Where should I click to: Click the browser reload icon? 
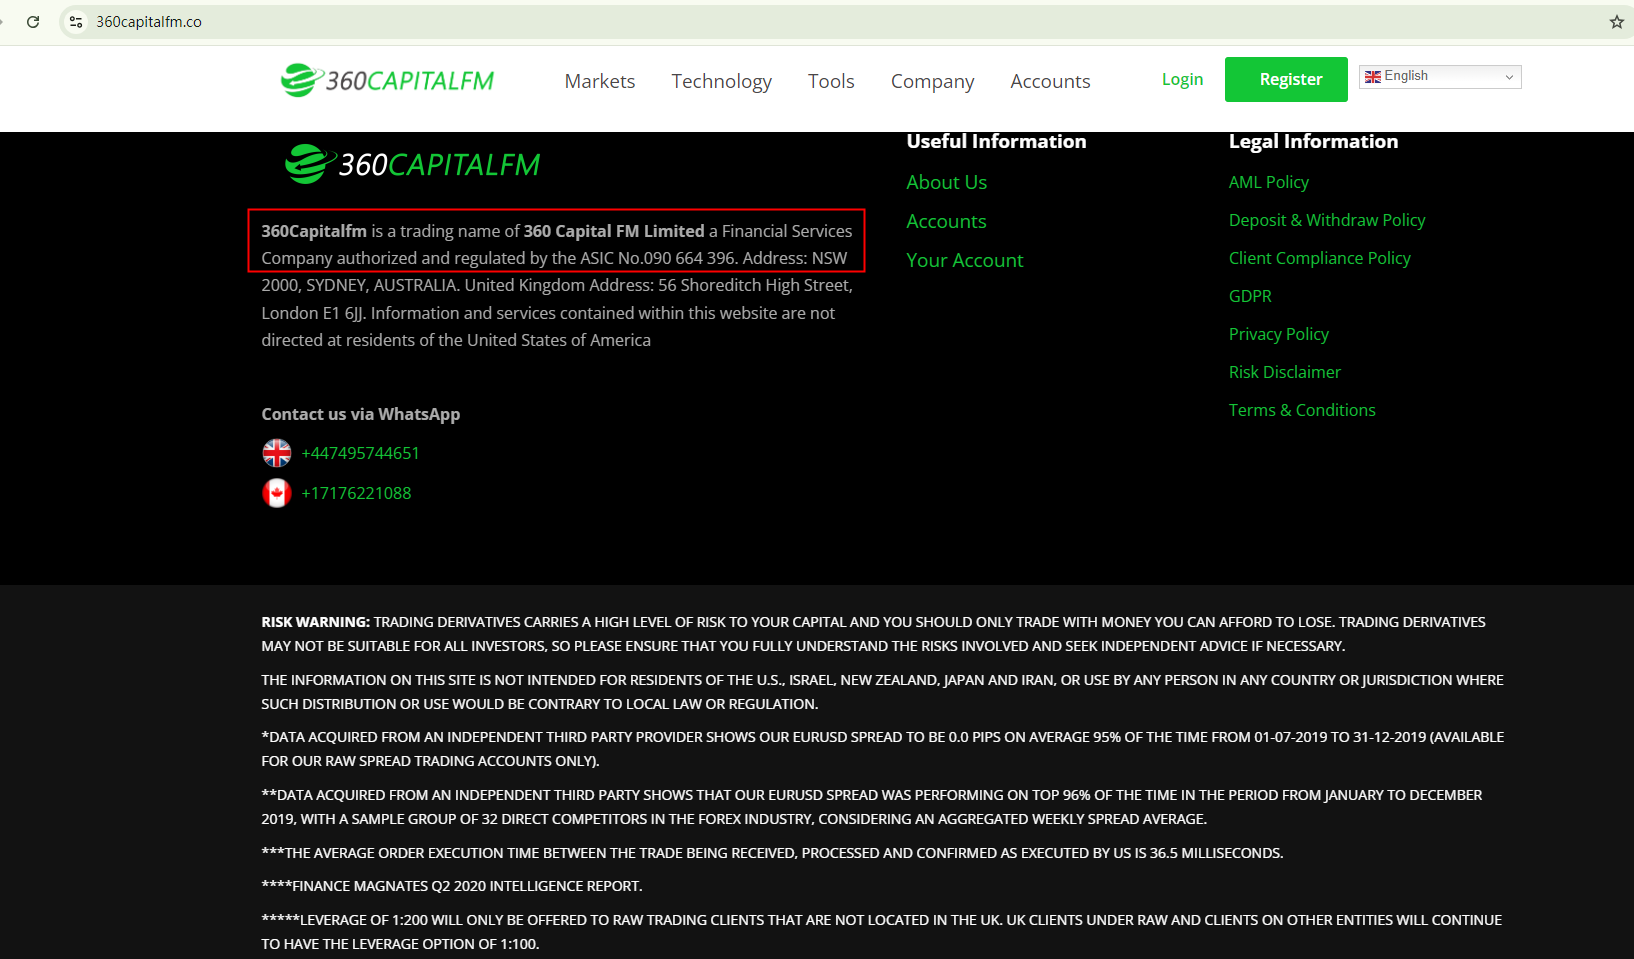[x=33, y=22]
